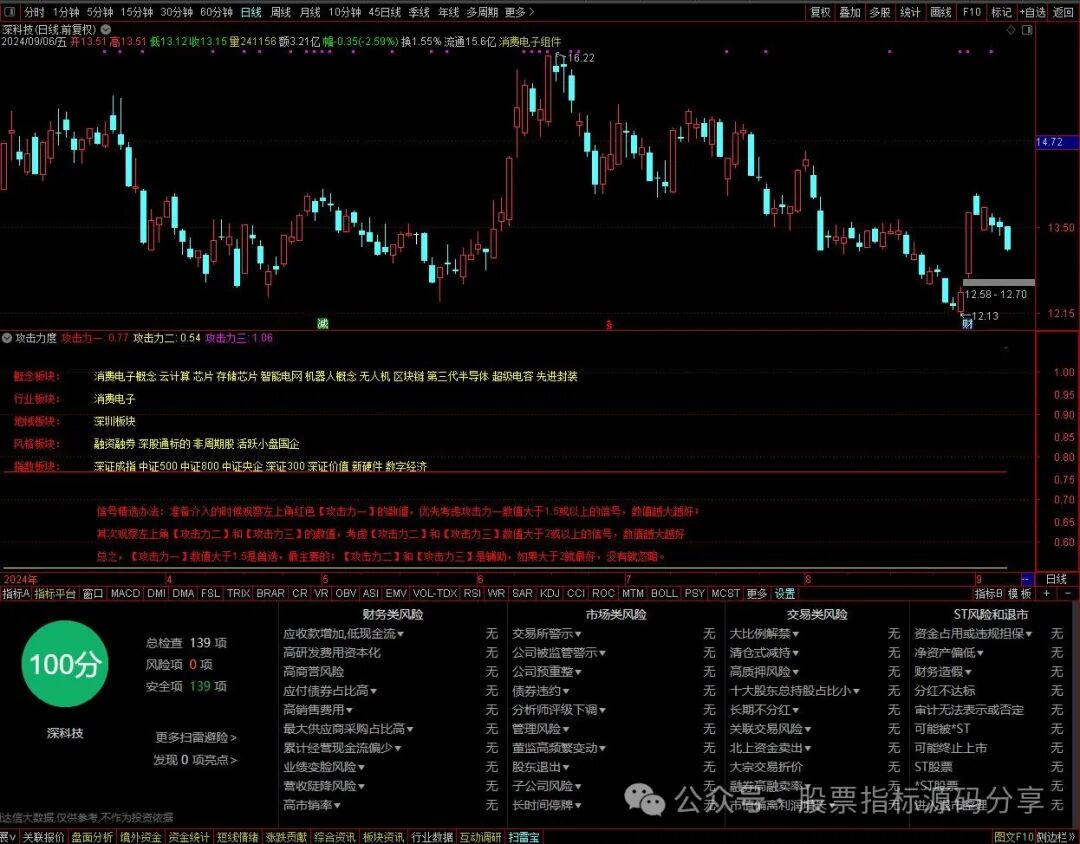The width and height of the screenshot is (1080, 844).
Task: Click the diamond icon atop the chart
Action: click(x=1011, y=30)
